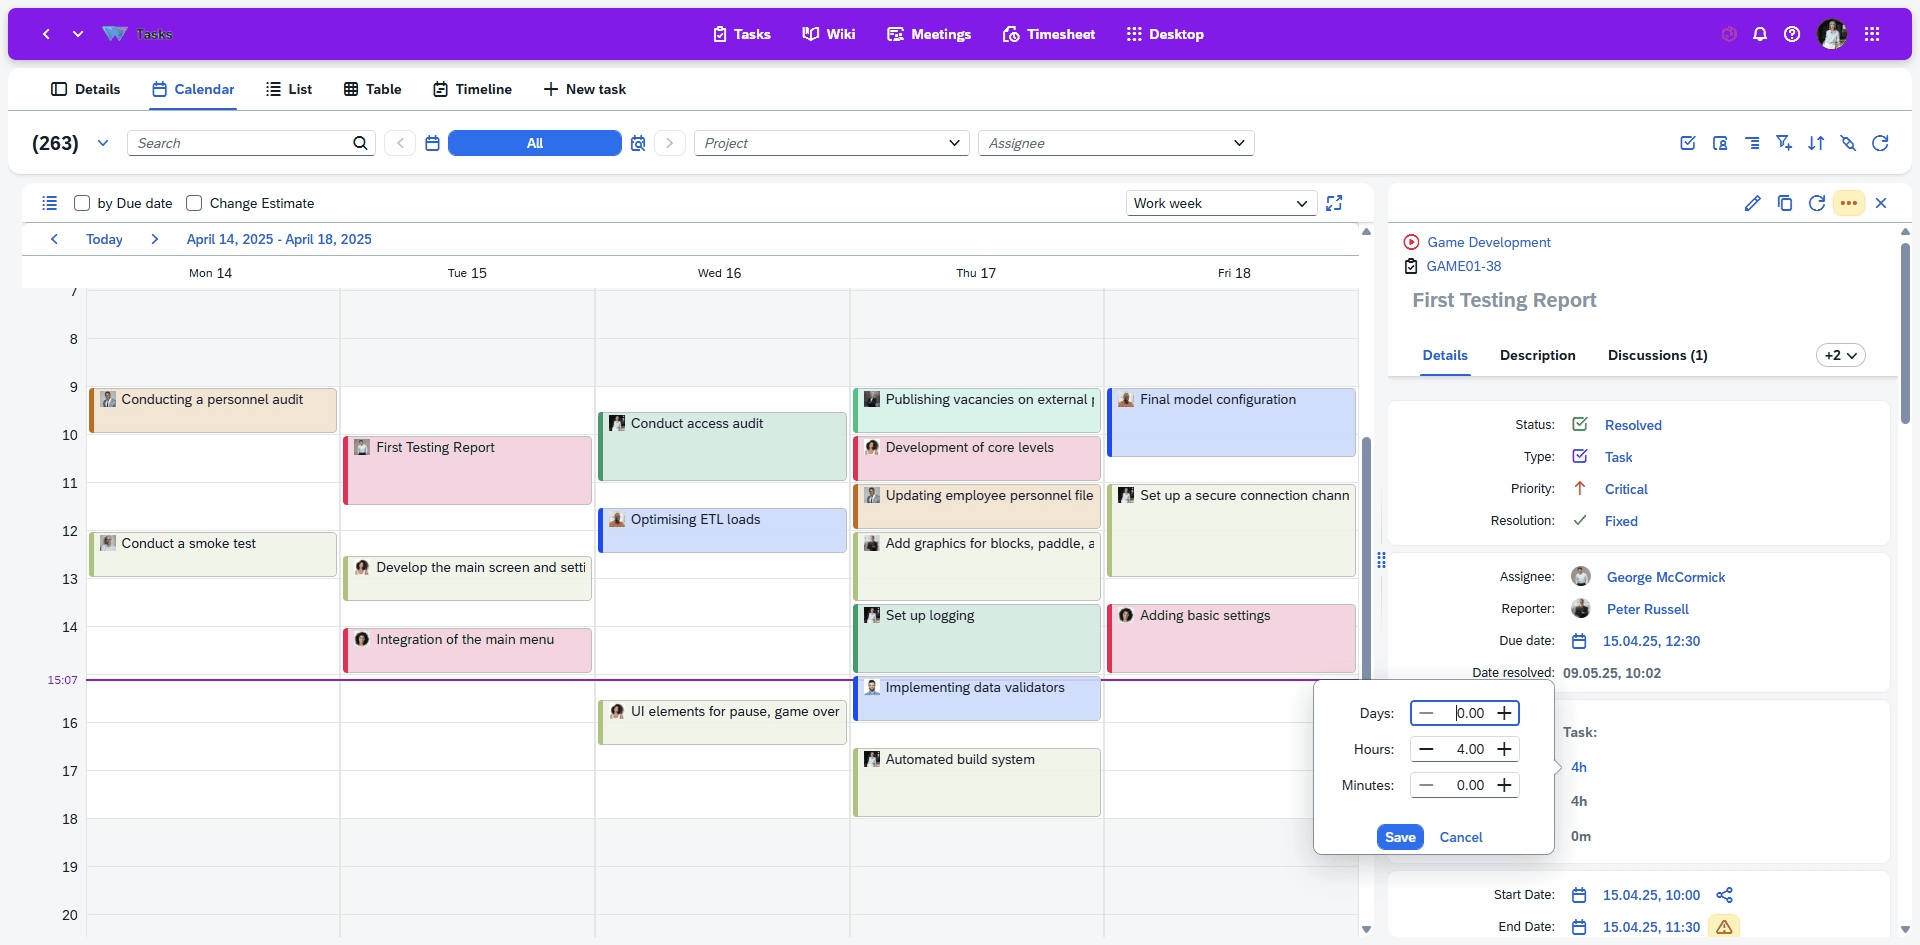Enable the by Due date checkbox
This screenshot has width=1920, height=945.
84,203
